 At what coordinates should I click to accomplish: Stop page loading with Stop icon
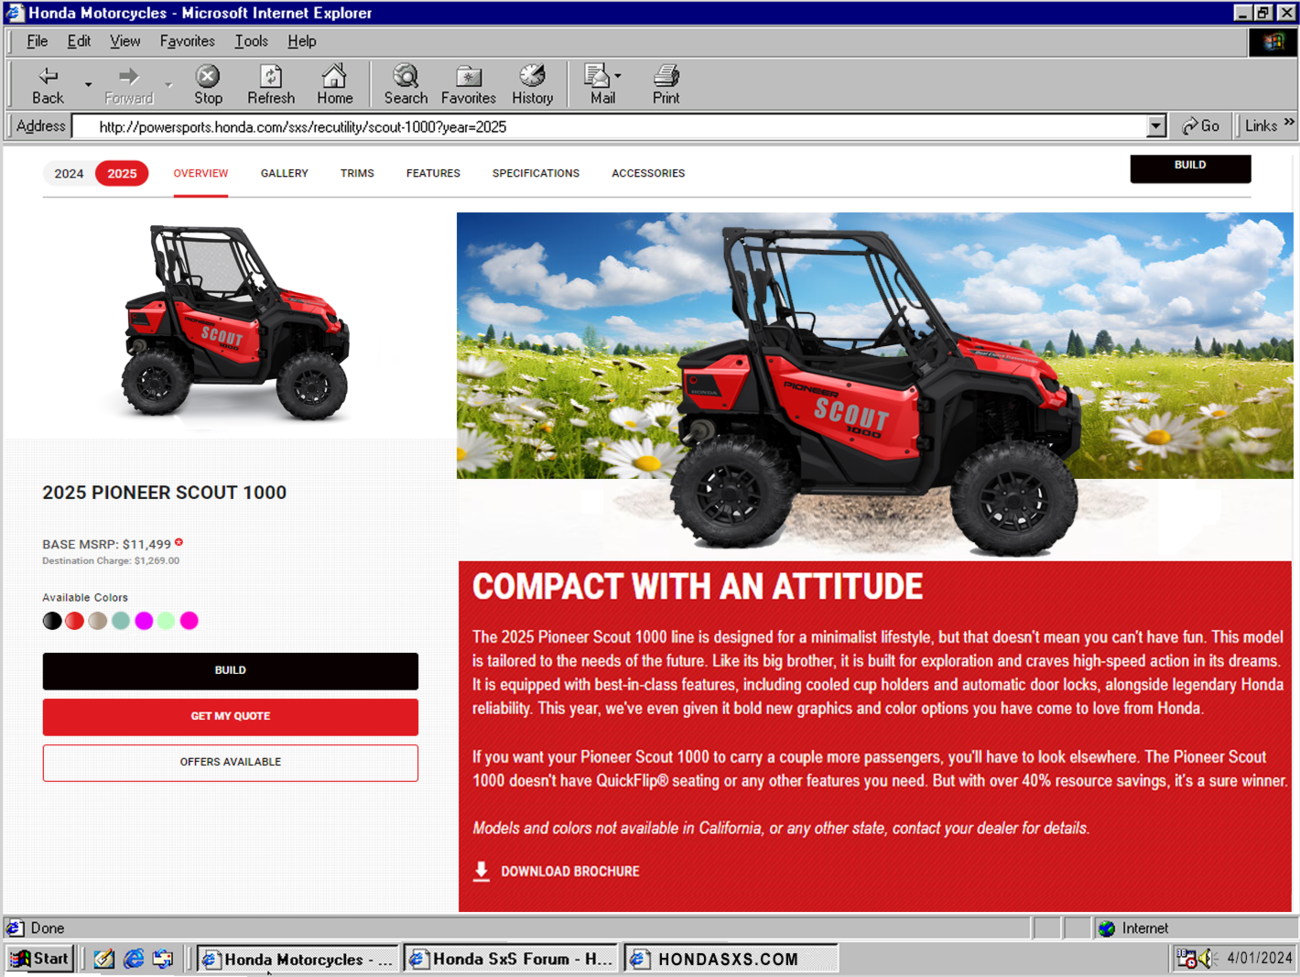tap(208, 76)
